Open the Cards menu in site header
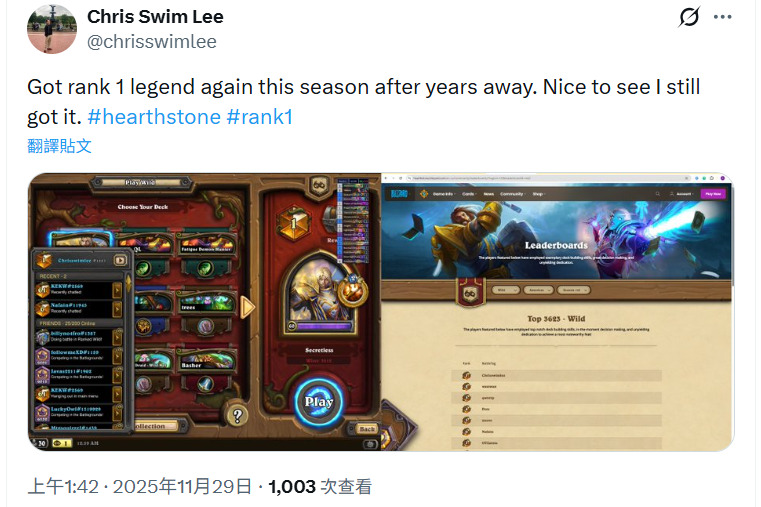 coord(469,194)
